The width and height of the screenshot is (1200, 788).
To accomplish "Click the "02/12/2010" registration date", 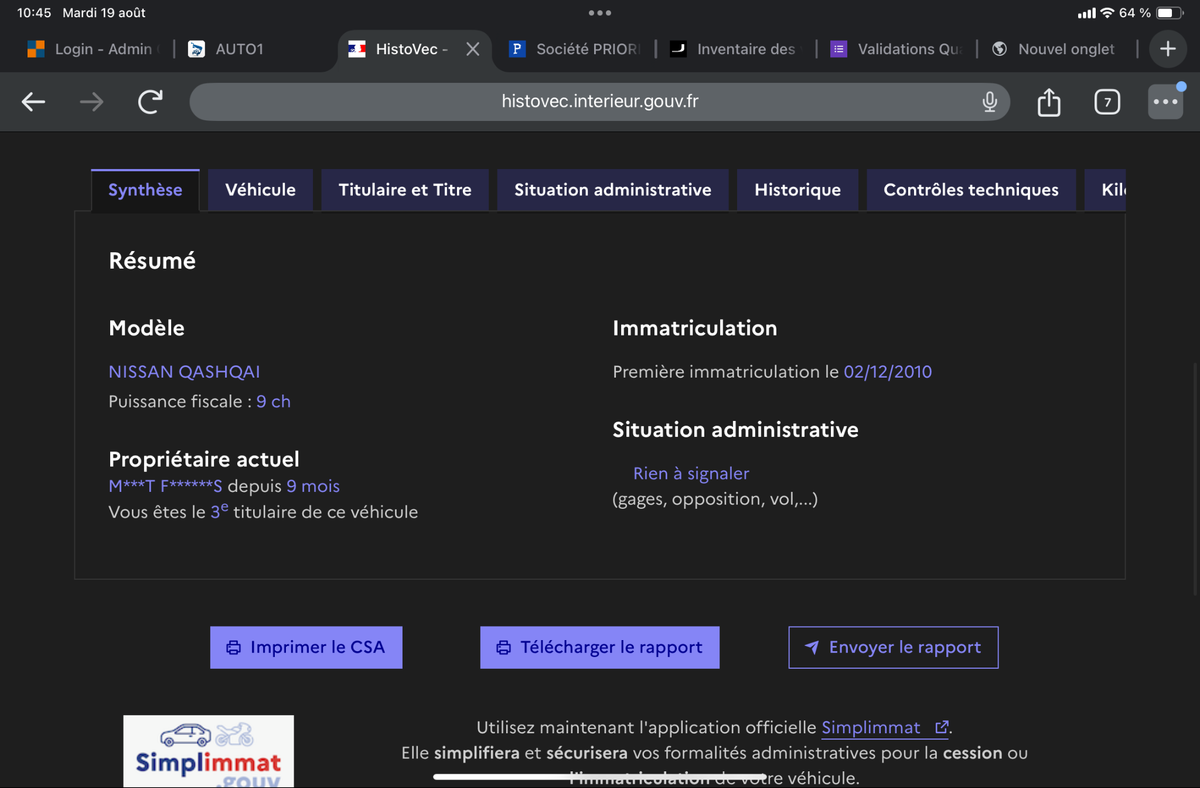I will [888, 372].
